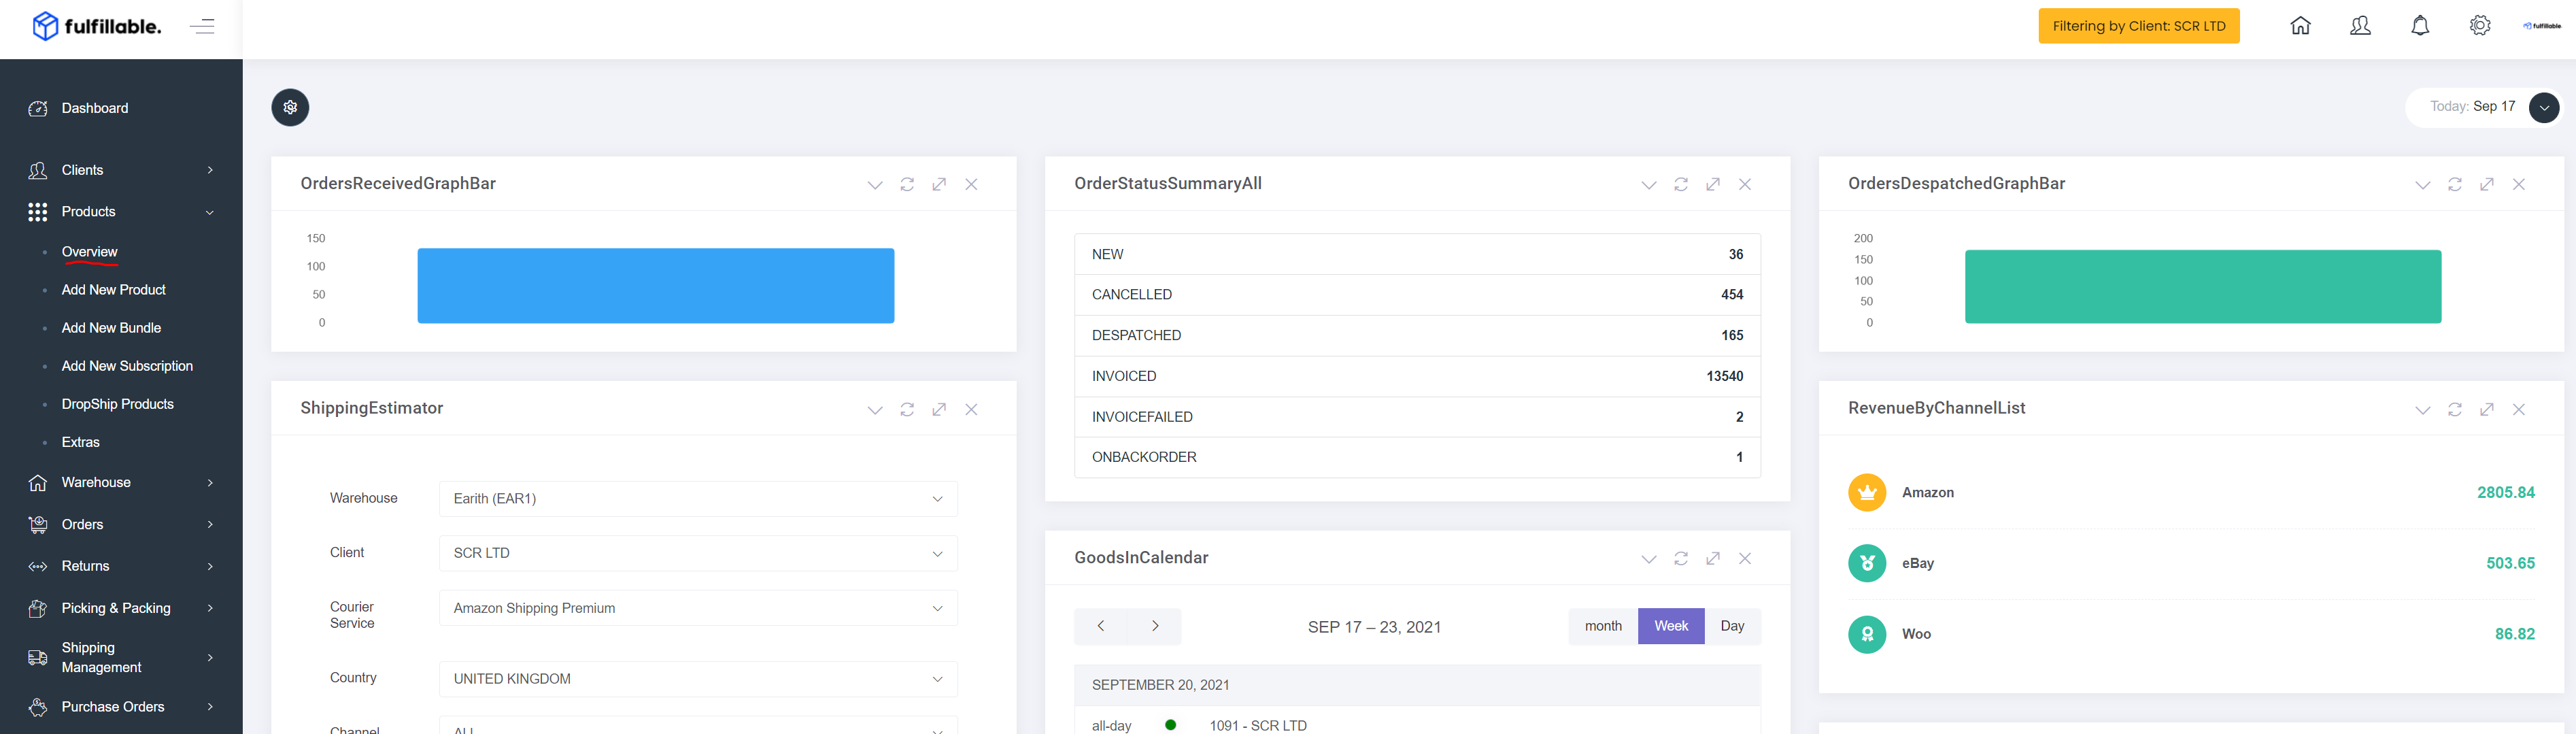
Task: Collapse the ShippingEstimator widget
Action: [x=875, y=410]
